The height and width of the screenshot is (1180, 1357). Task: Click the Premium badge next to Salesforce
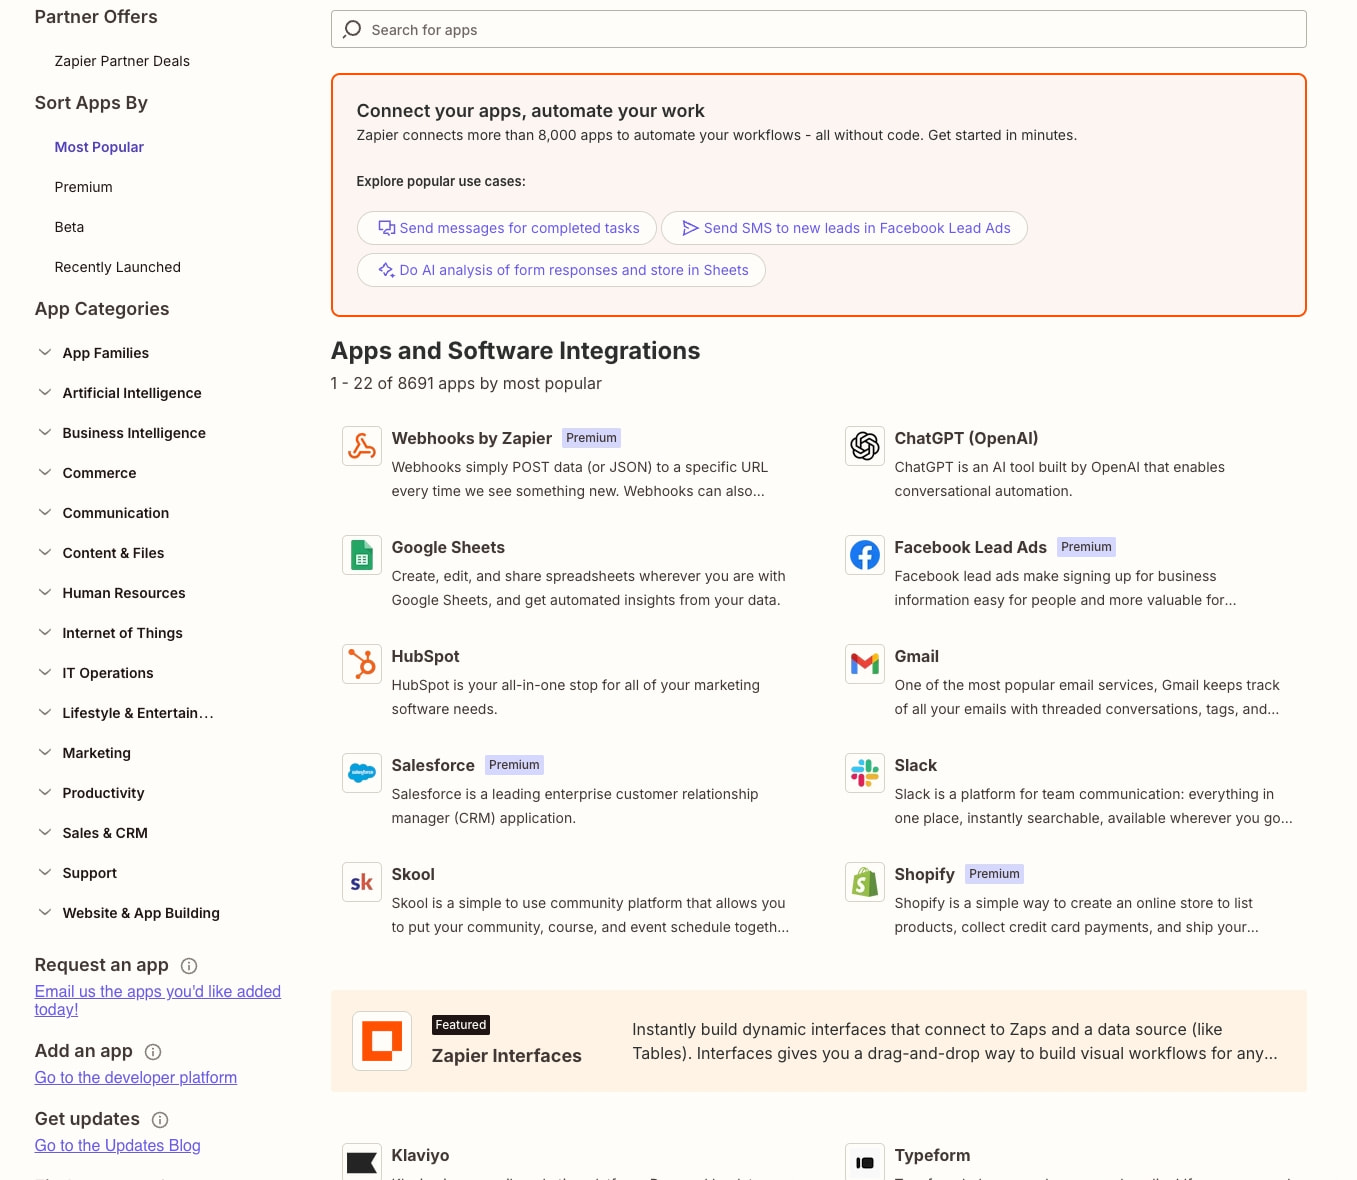point(514,765)
